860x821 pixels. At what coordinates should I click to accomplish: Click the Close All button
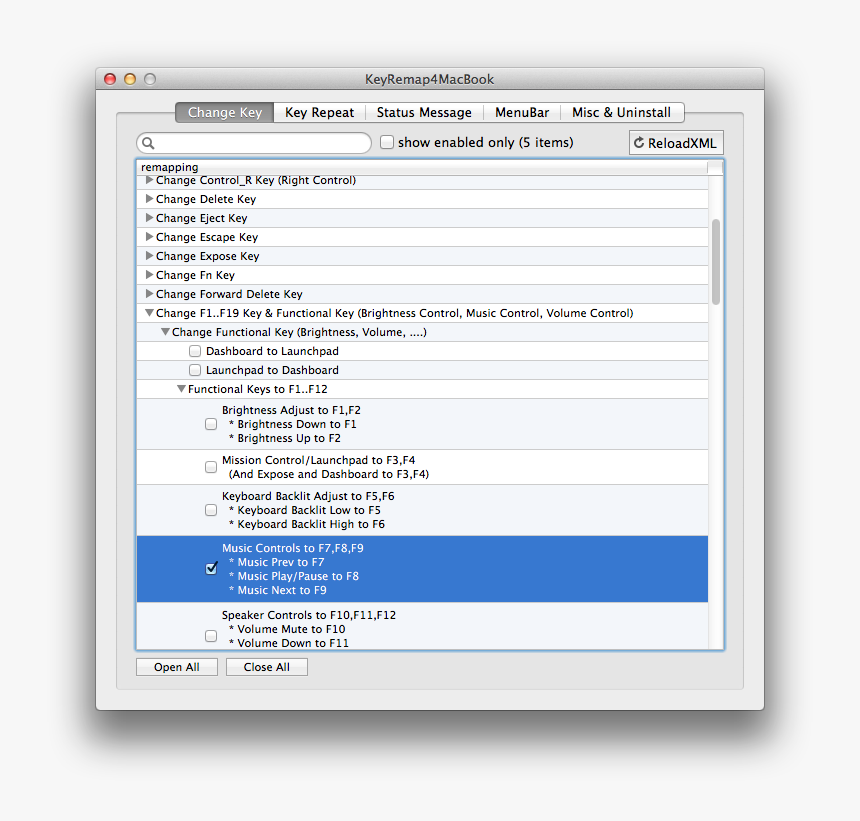(x=266, y=666)
